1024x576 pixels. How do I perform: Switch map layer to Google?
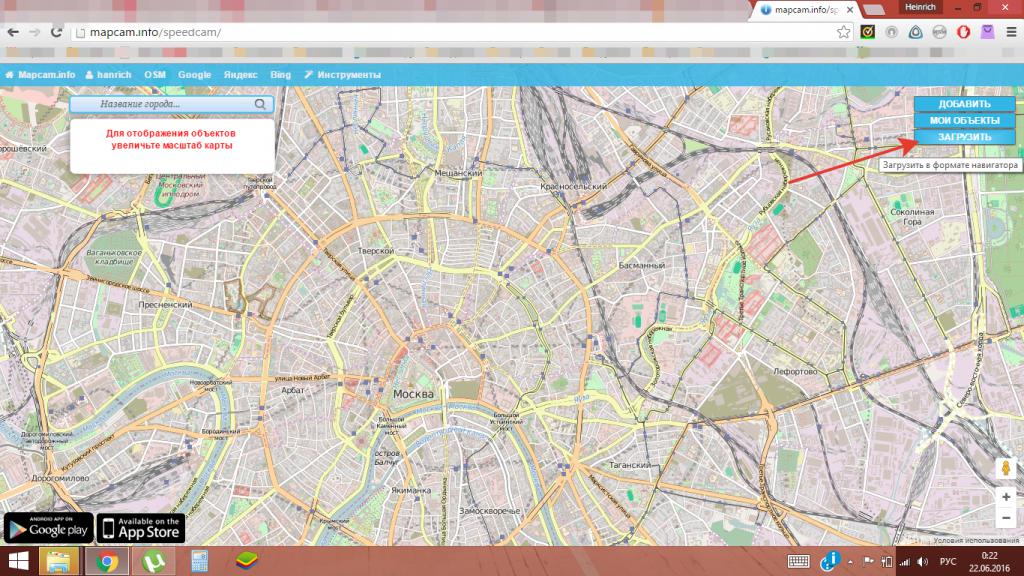tap(195, 75)
